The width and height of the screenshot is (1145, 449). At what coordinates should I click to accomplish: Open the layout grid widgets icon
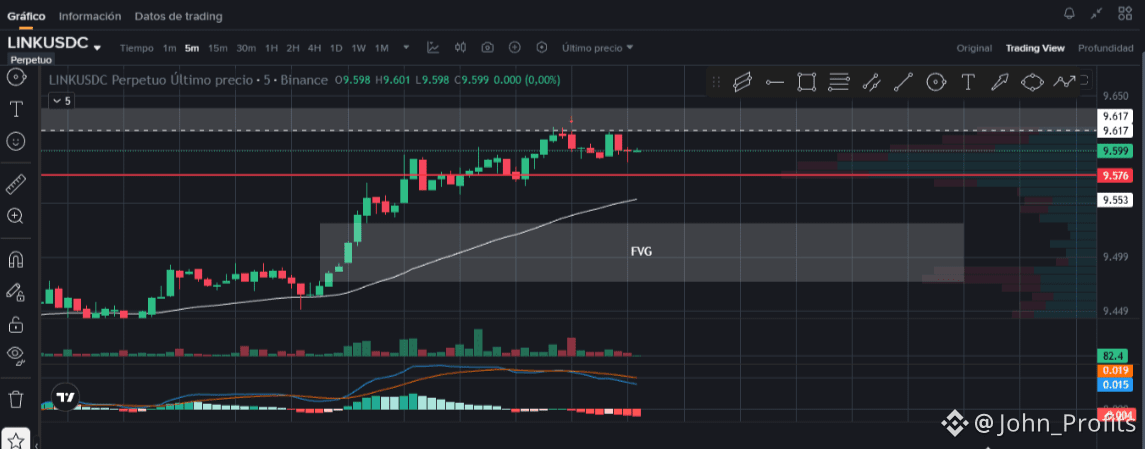point(1125,13)
